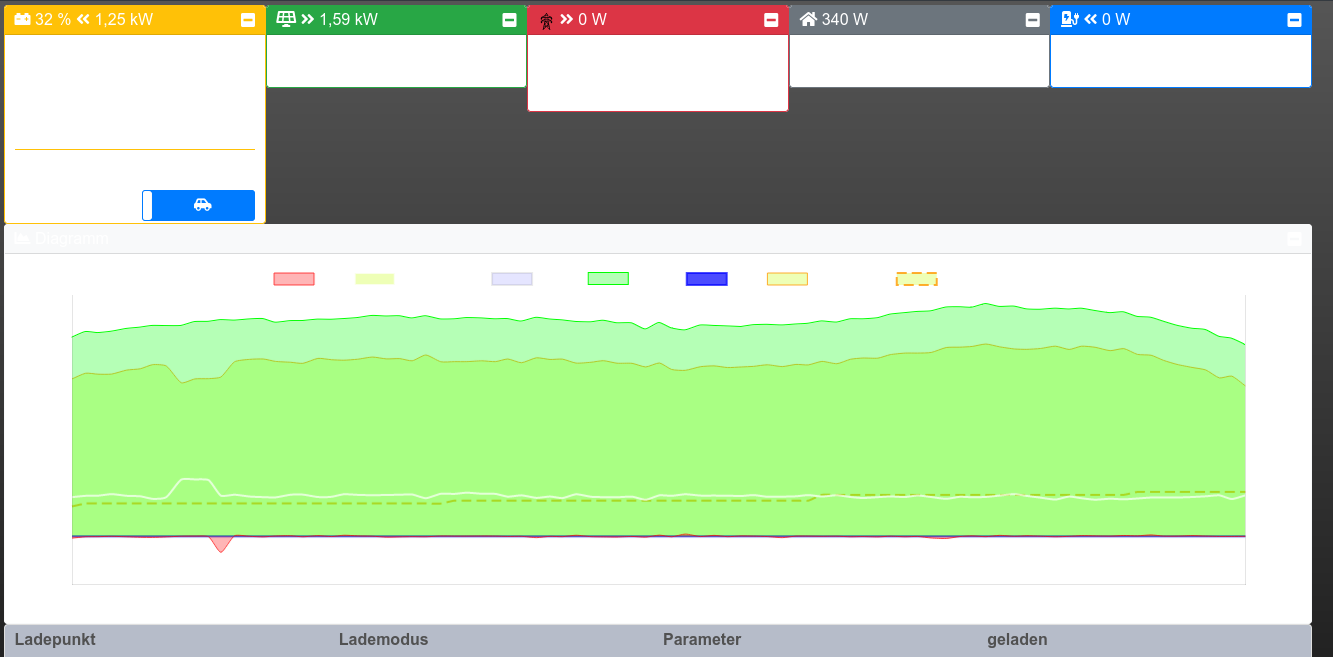The width and height of the screenshot is (1333, 657).
Task: Toggle the blue car switch in battery card
Action: [x=199, y=205]
